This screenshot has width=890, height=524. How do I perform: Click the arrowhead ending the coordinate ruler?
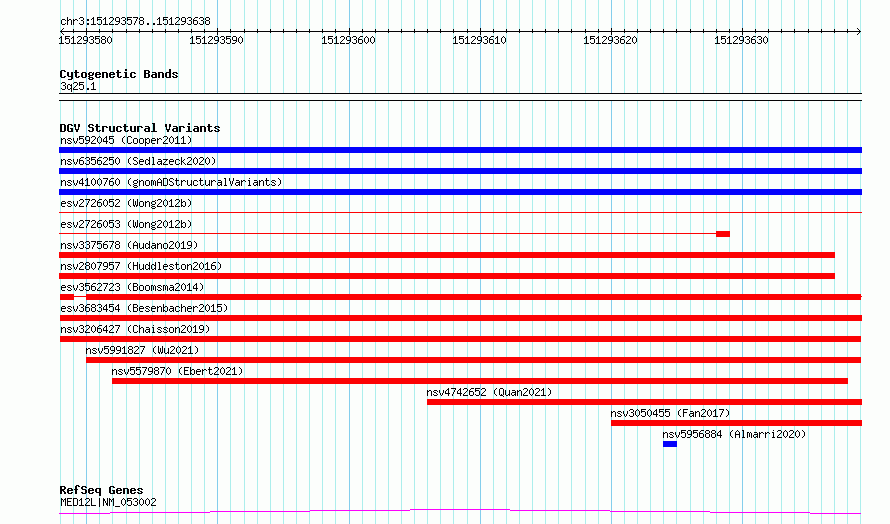pos(859,31)
